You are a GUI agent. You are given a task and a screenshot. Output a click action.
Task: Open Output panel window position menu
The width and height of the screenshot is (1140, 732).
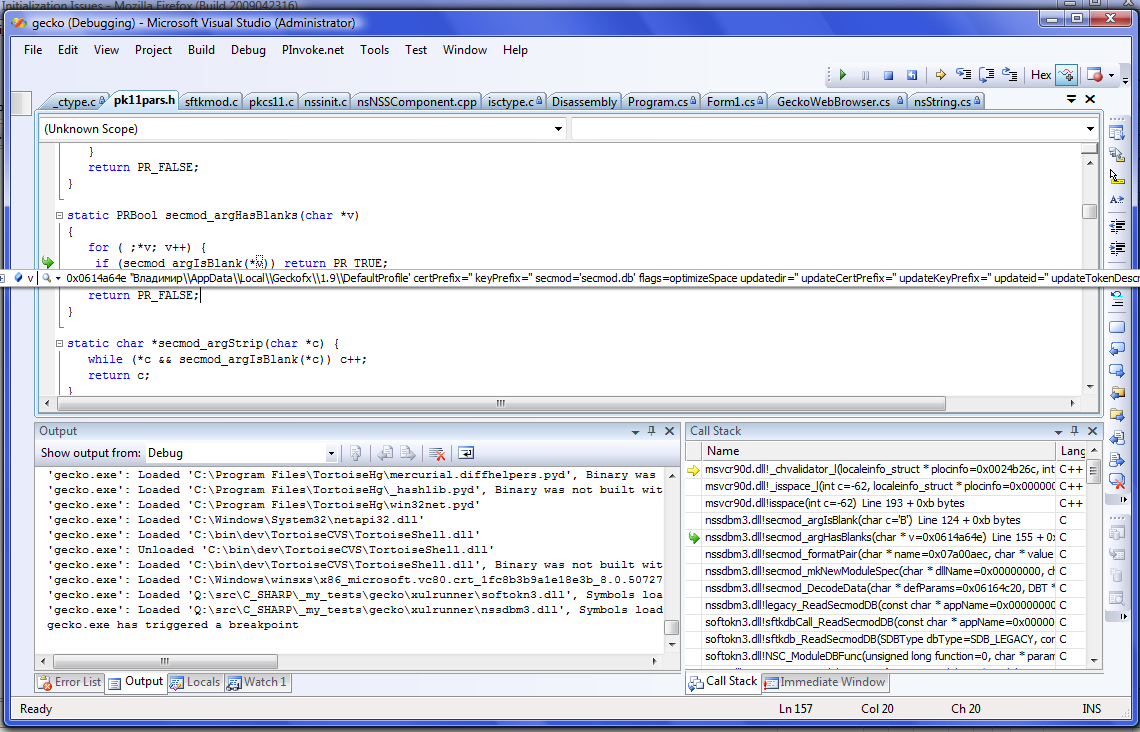tap(635, 432)
